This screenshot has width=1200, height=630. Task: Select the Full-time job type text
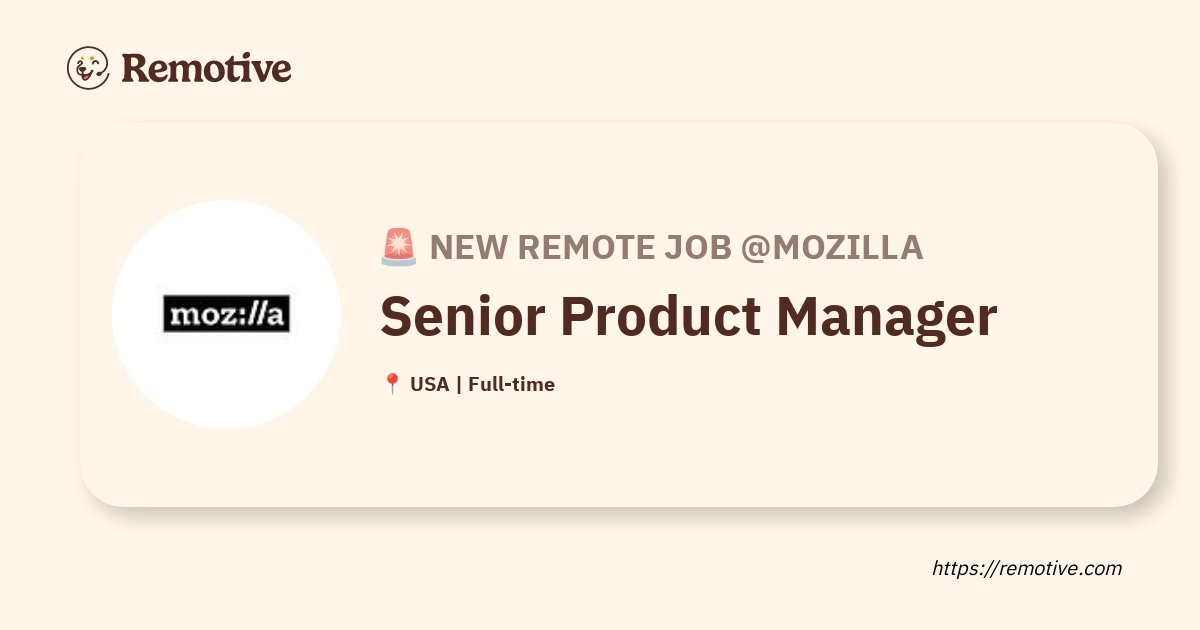pos(511,384)
